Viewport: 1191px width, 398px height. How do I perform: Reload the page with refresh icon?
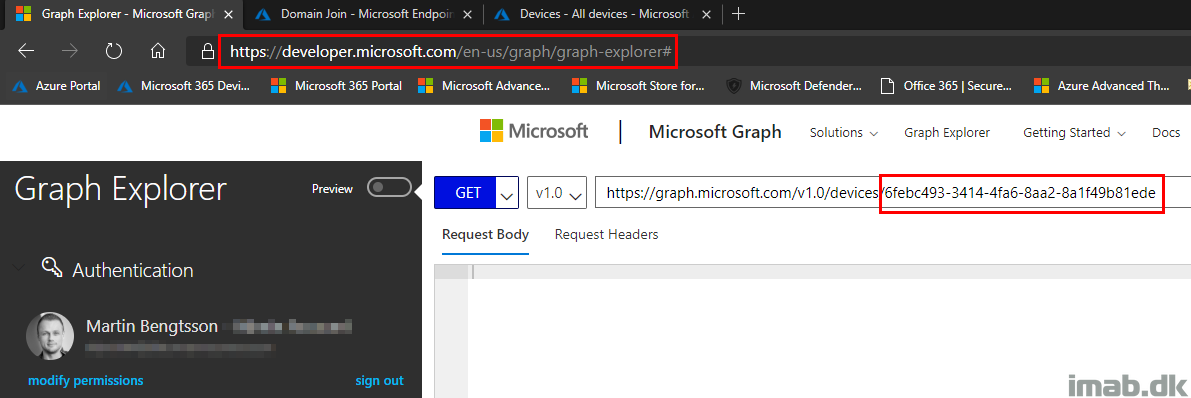pos(114,51)
